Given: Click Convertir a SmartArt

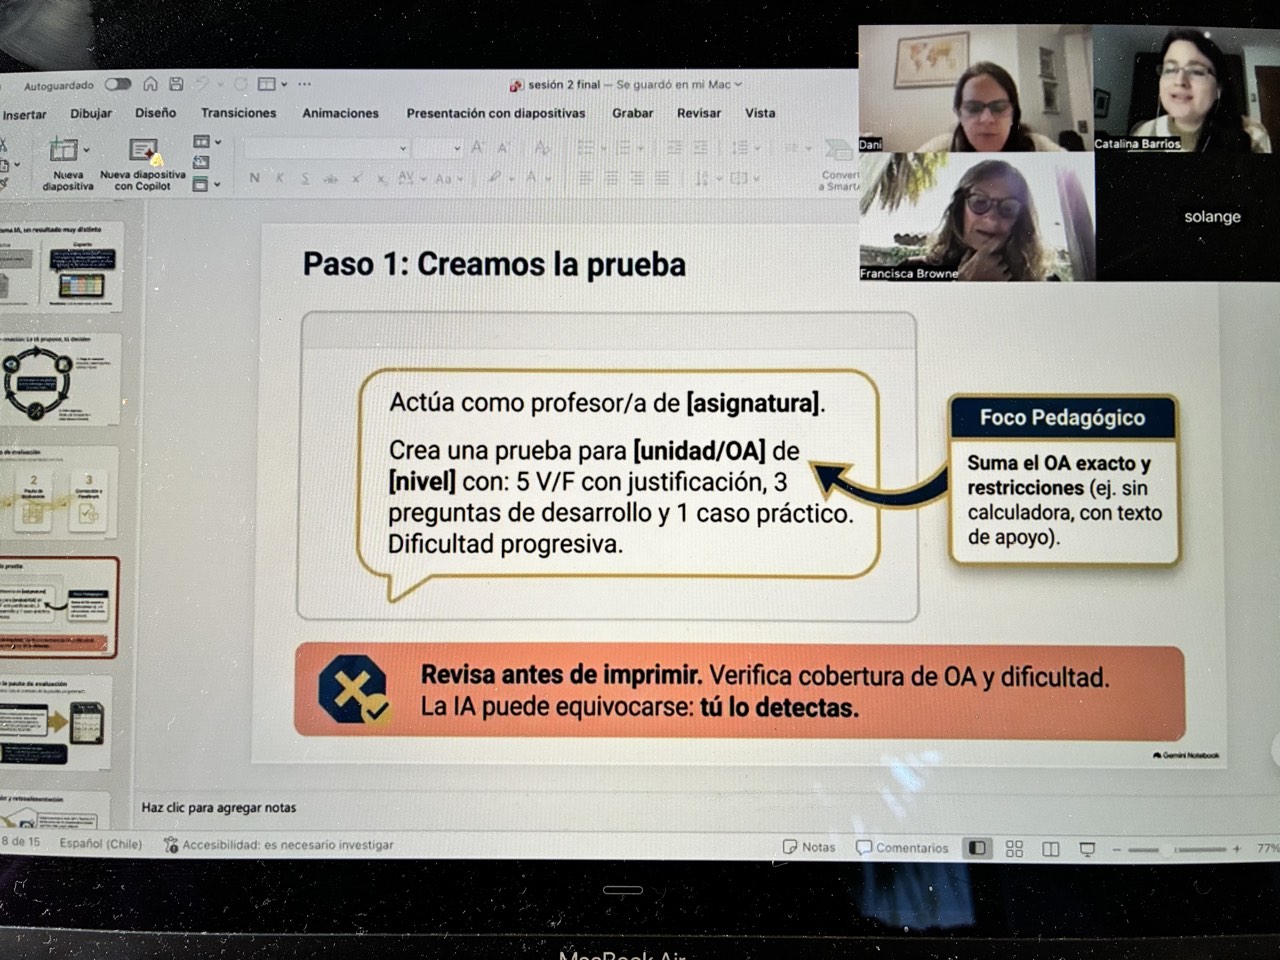Looking at the screenshot, I should click(x=840, y=164).
